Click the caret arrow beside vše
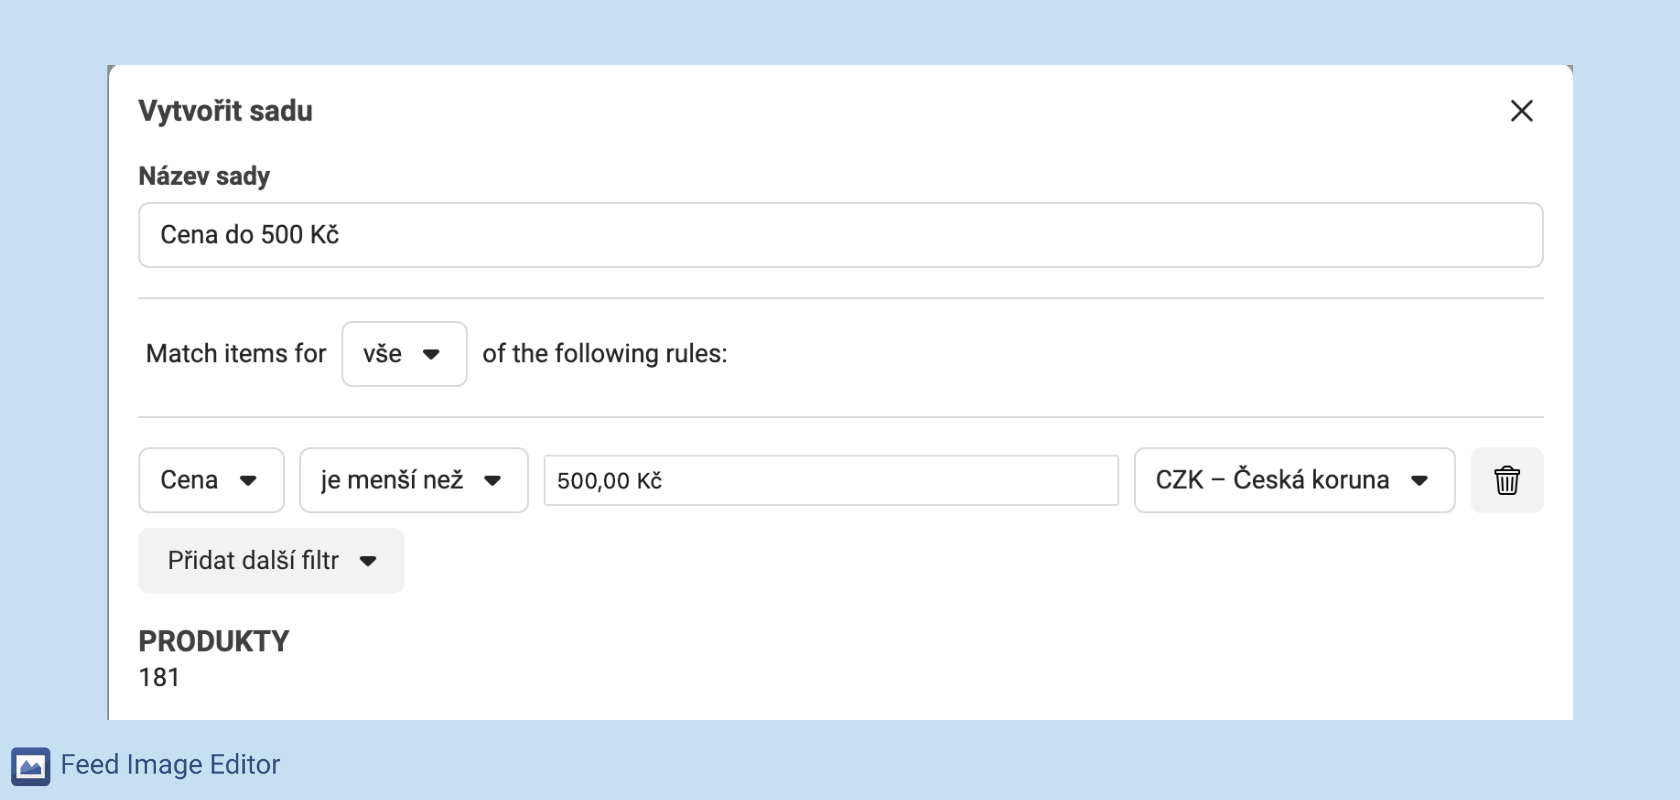The width and height of the screenshot is (1680, 800). tap(432, 354)
